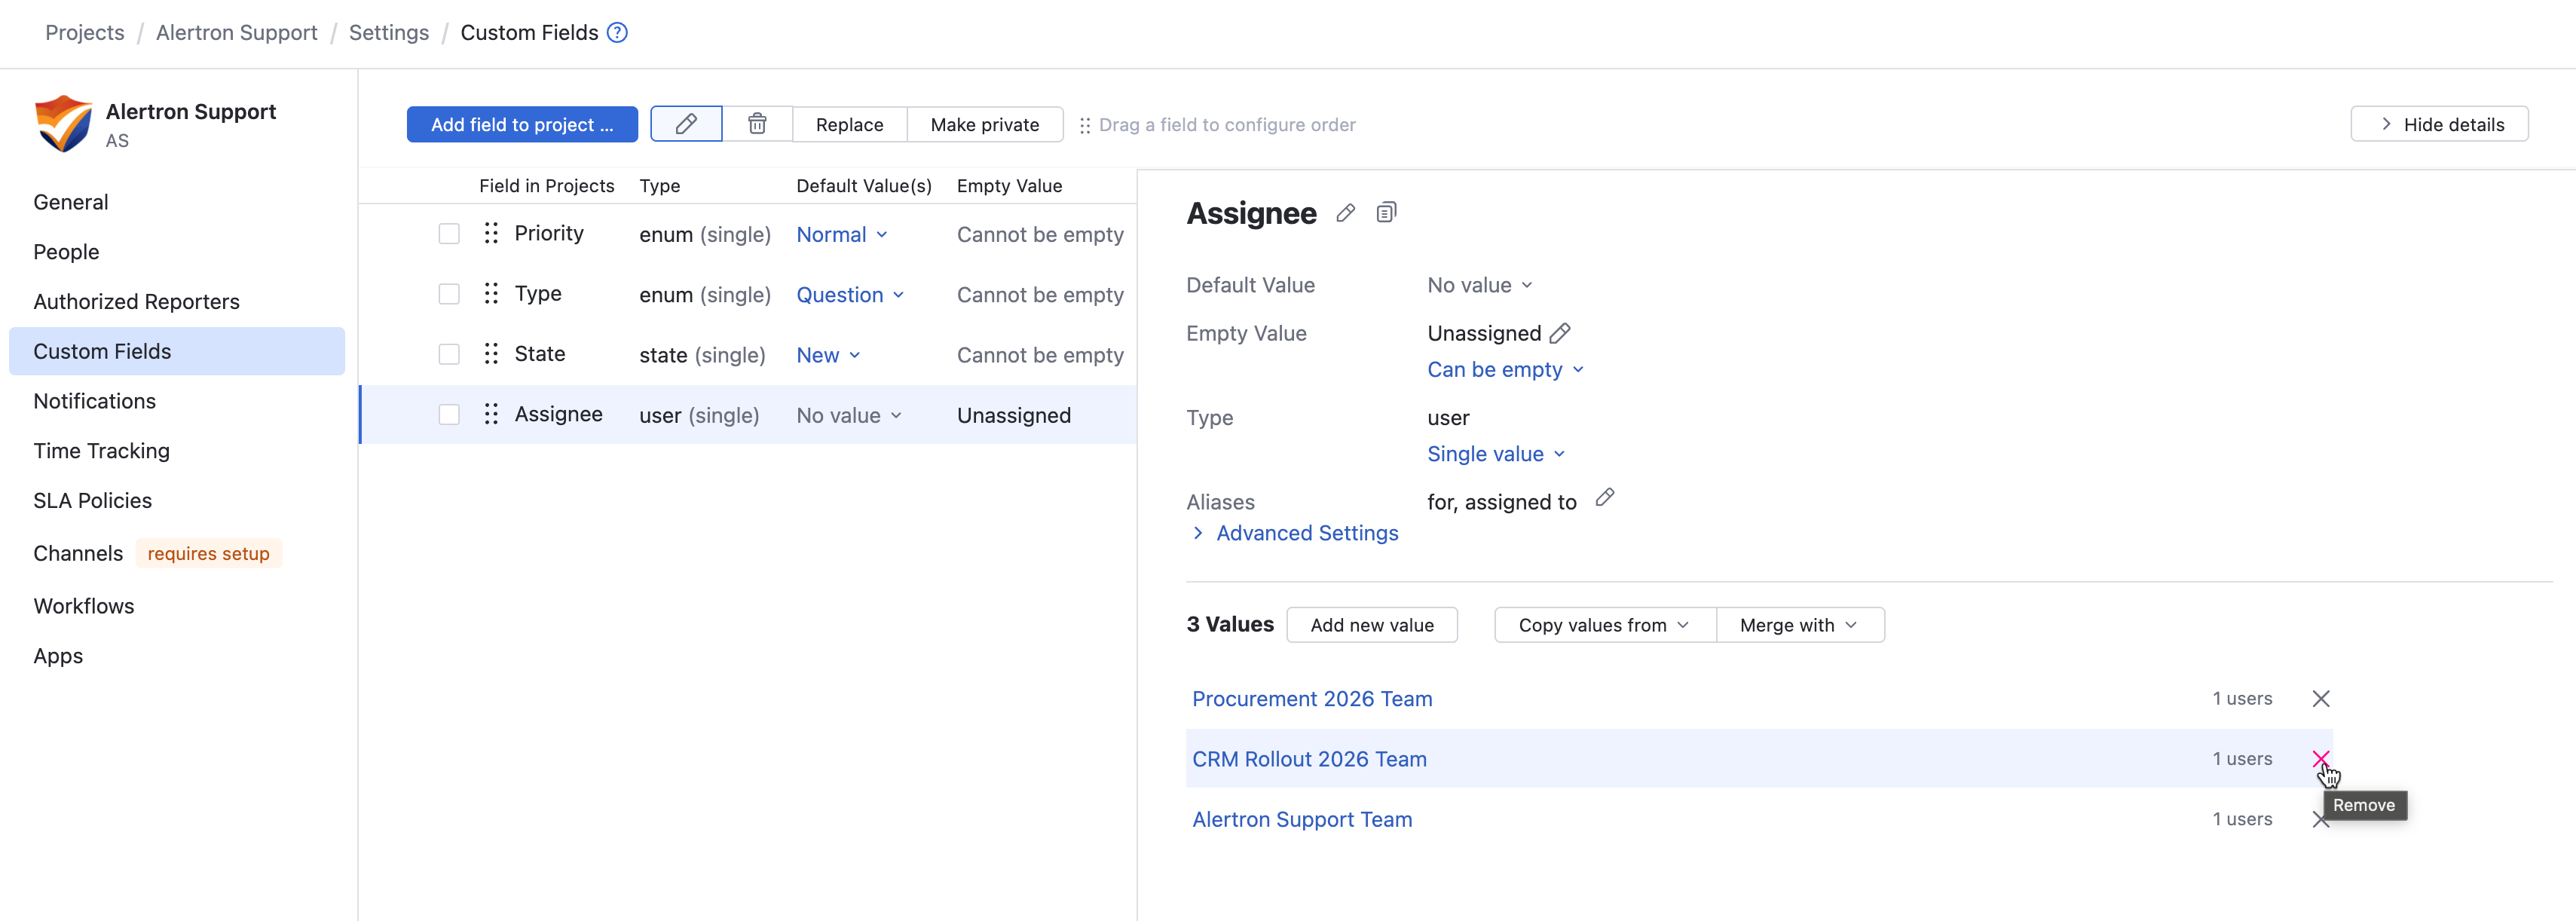Remove the Procurement 2026 Team value
The width and height of the screenshot is (2576, 921).
[x=2321, y=699]
